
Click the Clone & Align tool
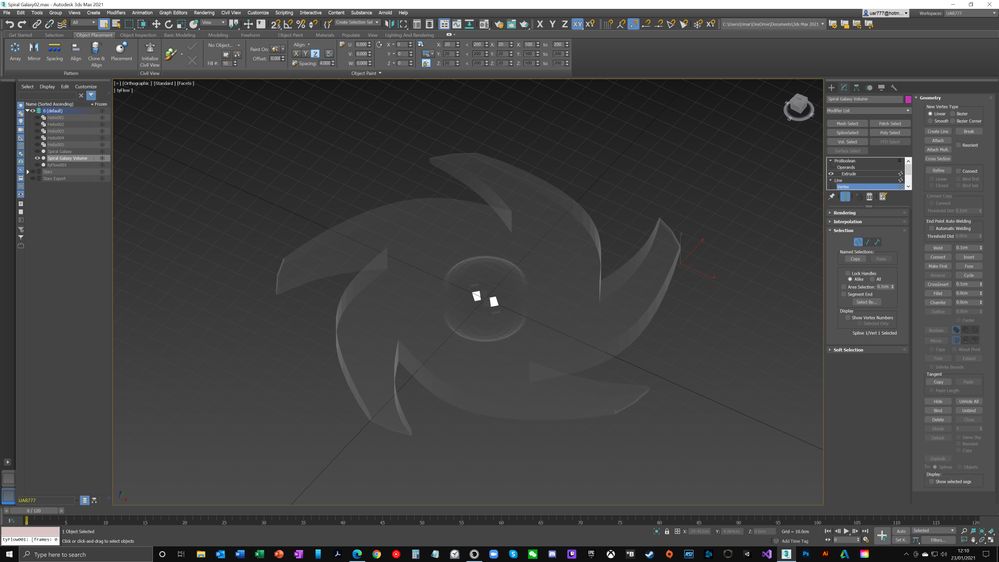click(96, 54)
